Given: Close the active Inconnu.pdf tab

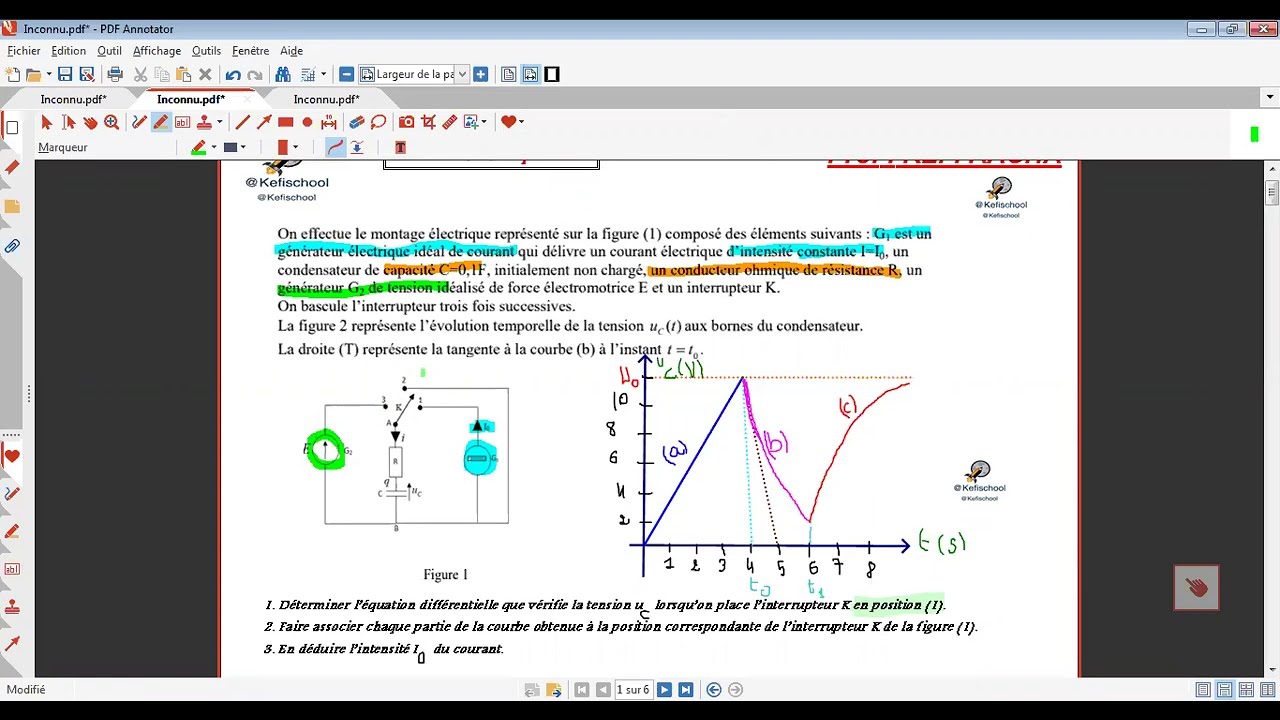Looking at the screenshot, I should (248, 99).
